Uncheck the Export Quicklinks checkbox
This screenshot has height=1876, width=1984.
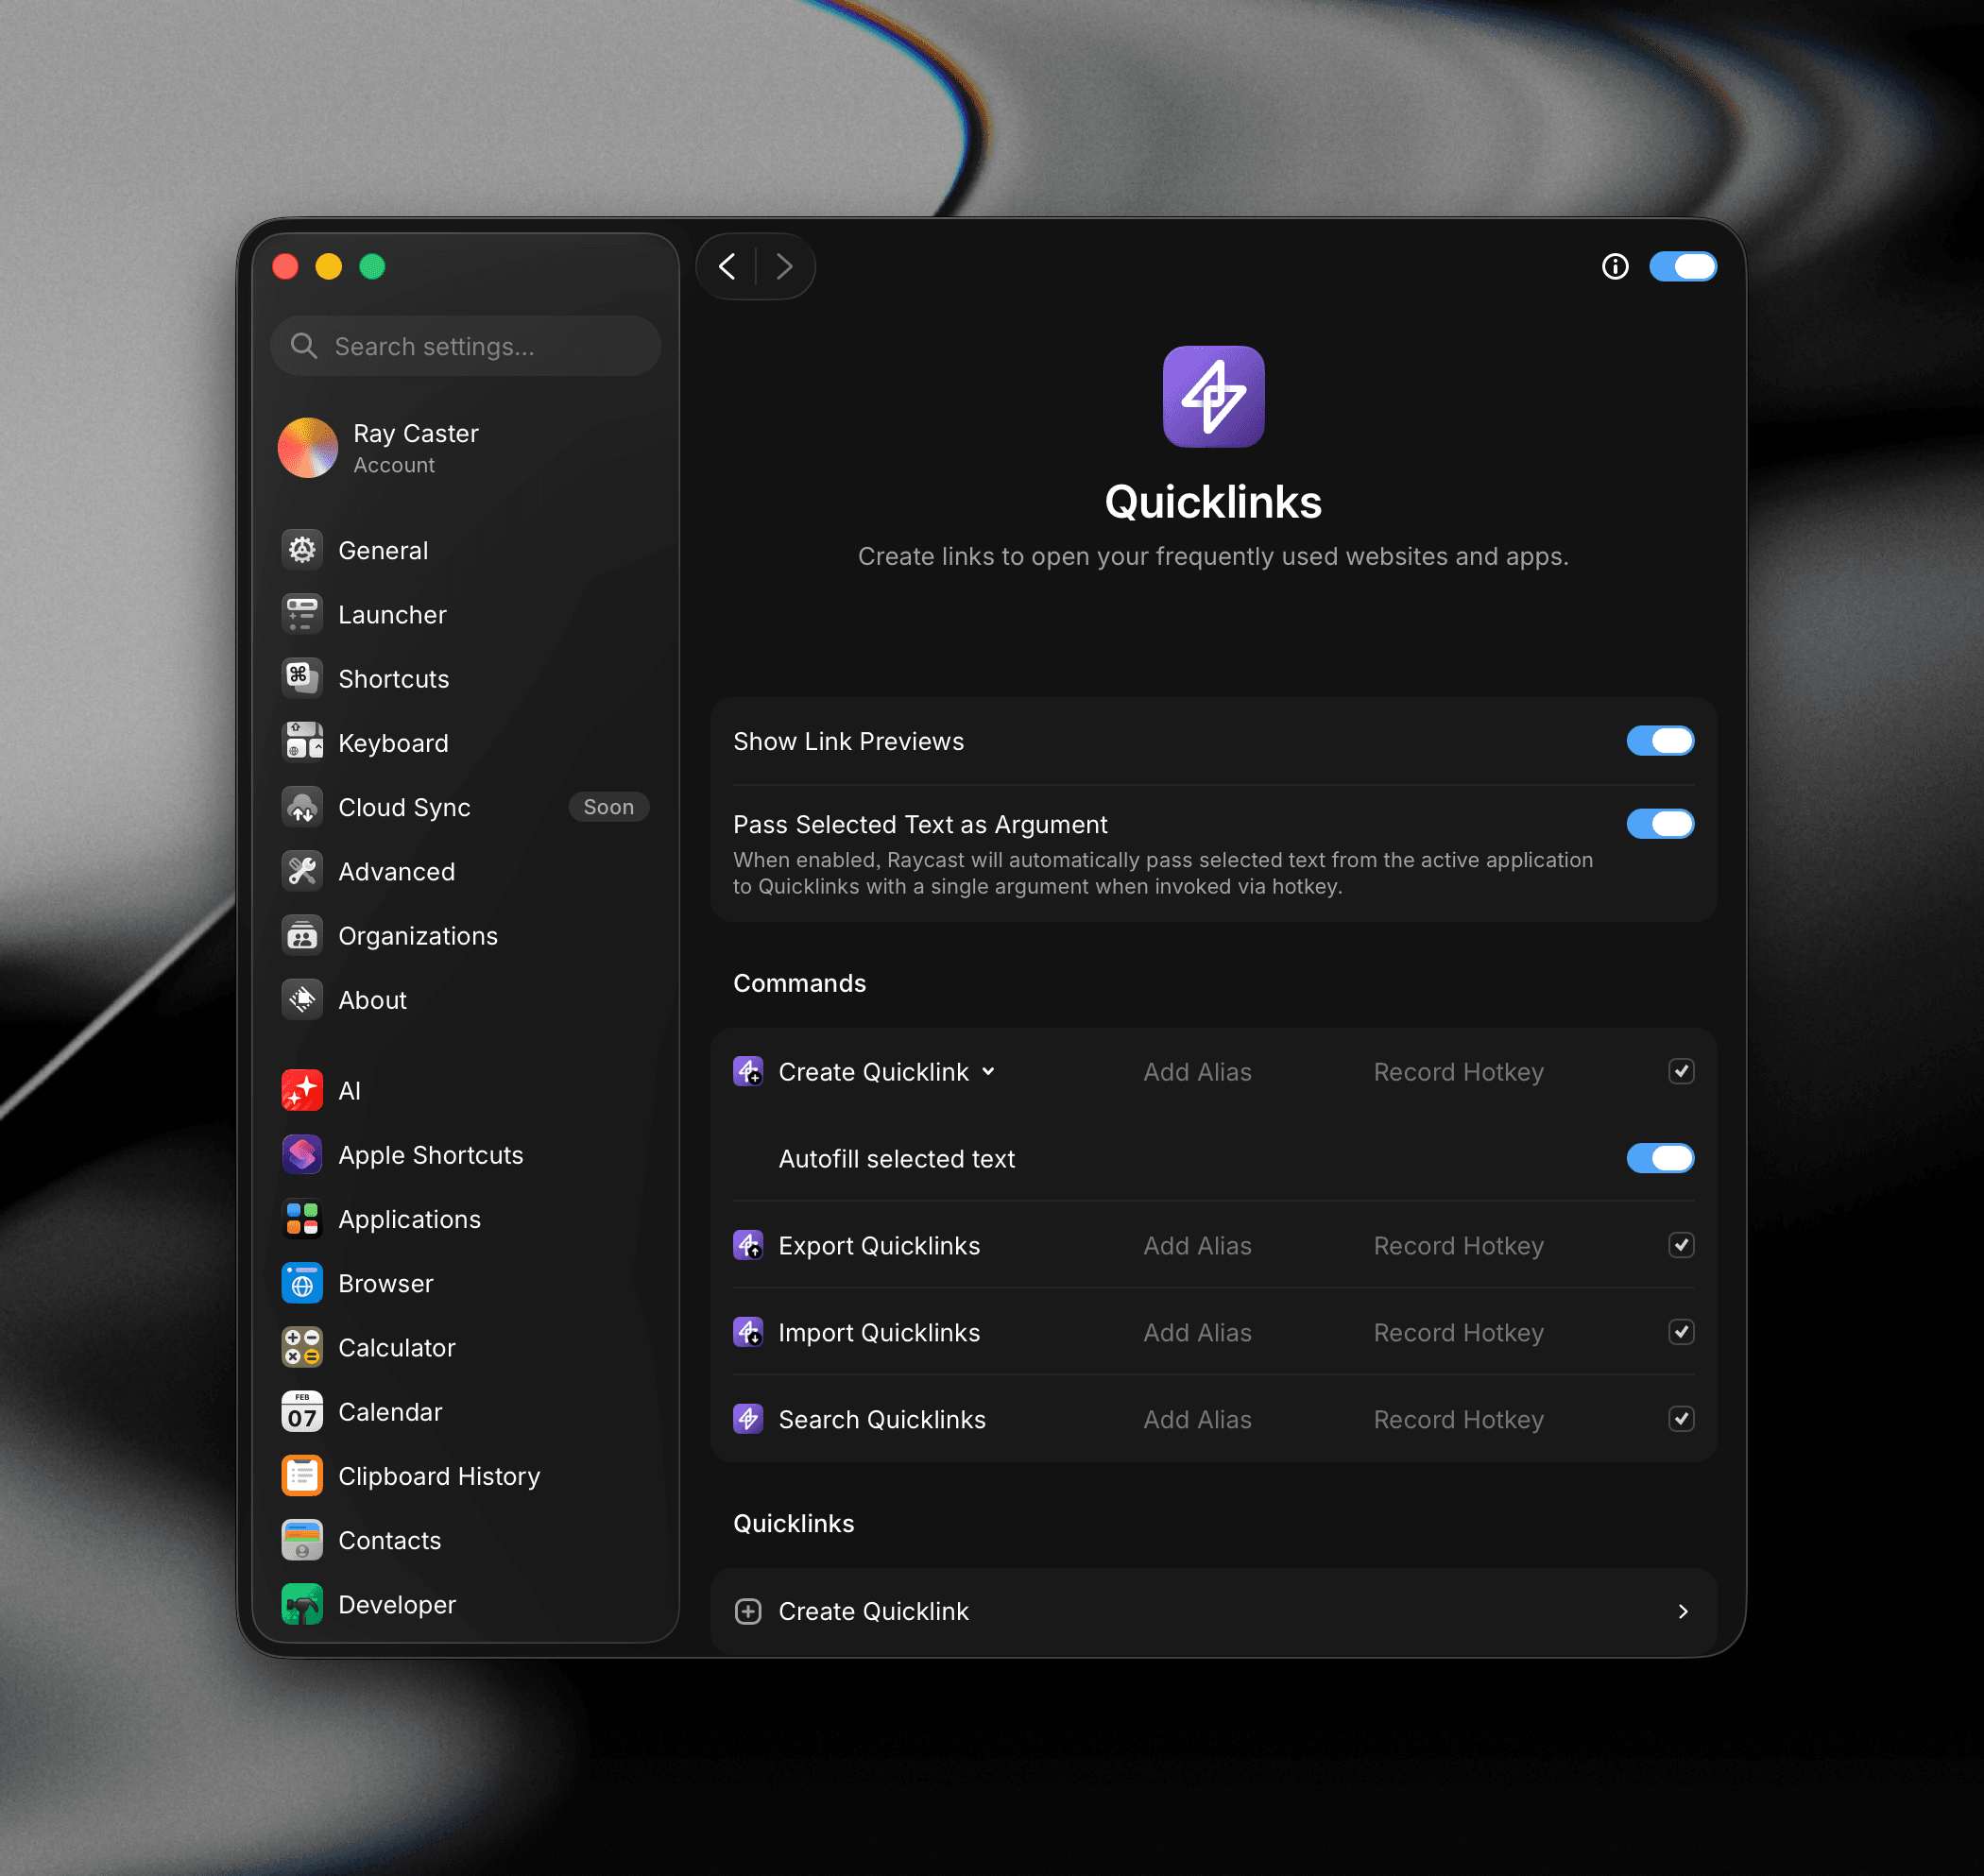click(x=1681, y=1245)
